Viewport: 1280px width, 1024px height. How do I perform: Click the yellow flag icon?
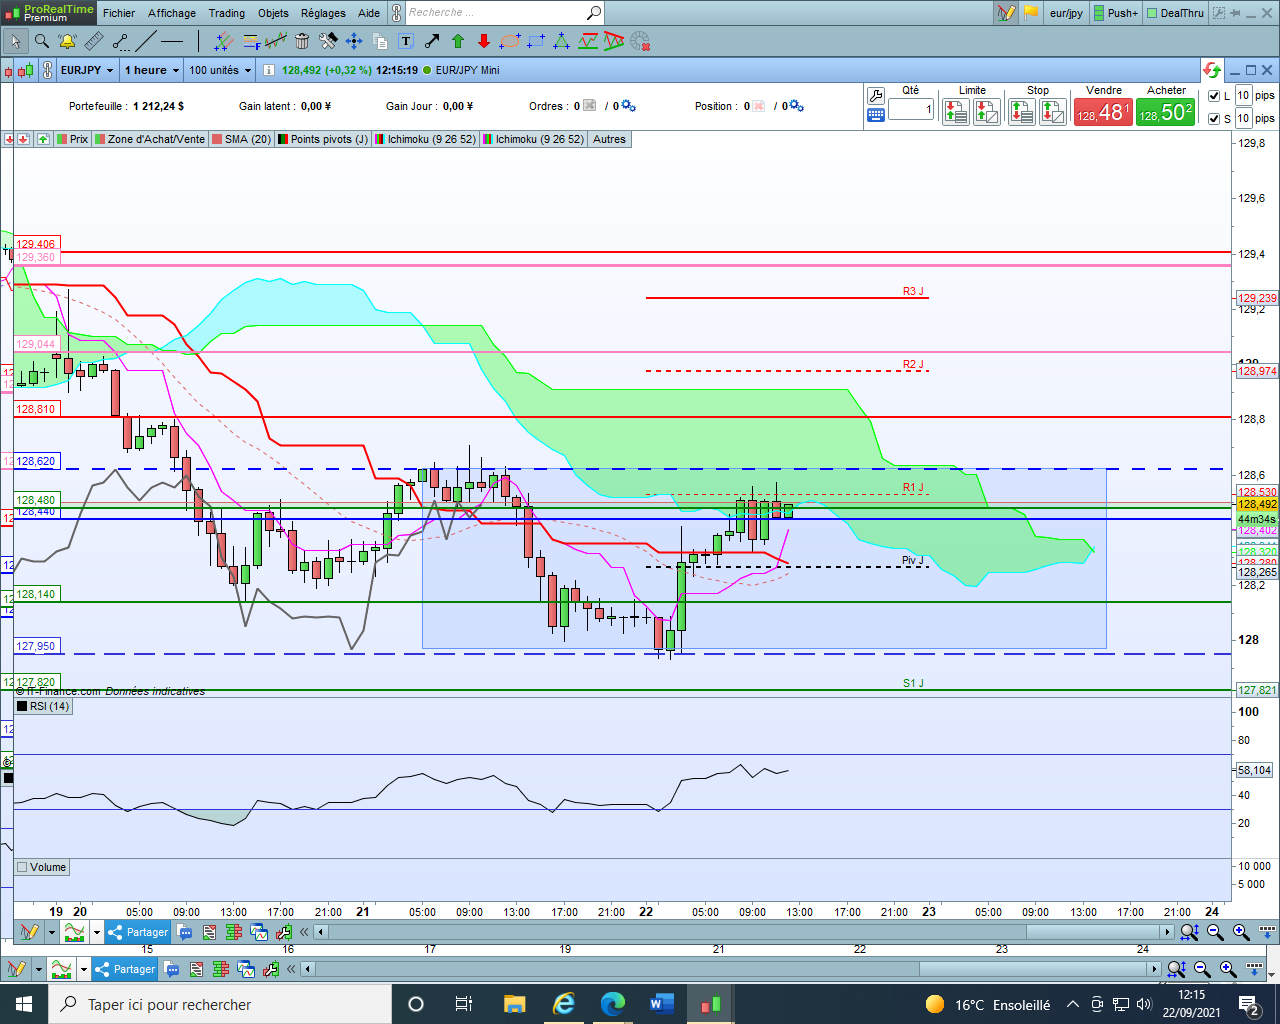coord(1030,13)
